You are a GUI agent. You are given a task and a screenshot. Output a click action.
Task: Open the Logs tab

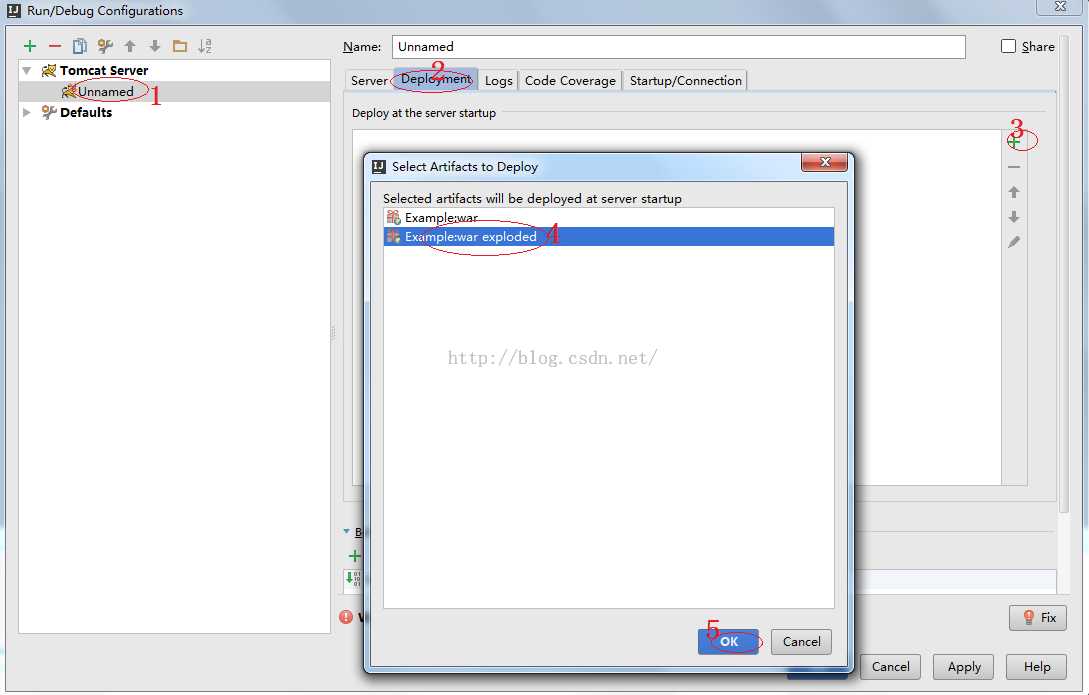click(499, 81)
